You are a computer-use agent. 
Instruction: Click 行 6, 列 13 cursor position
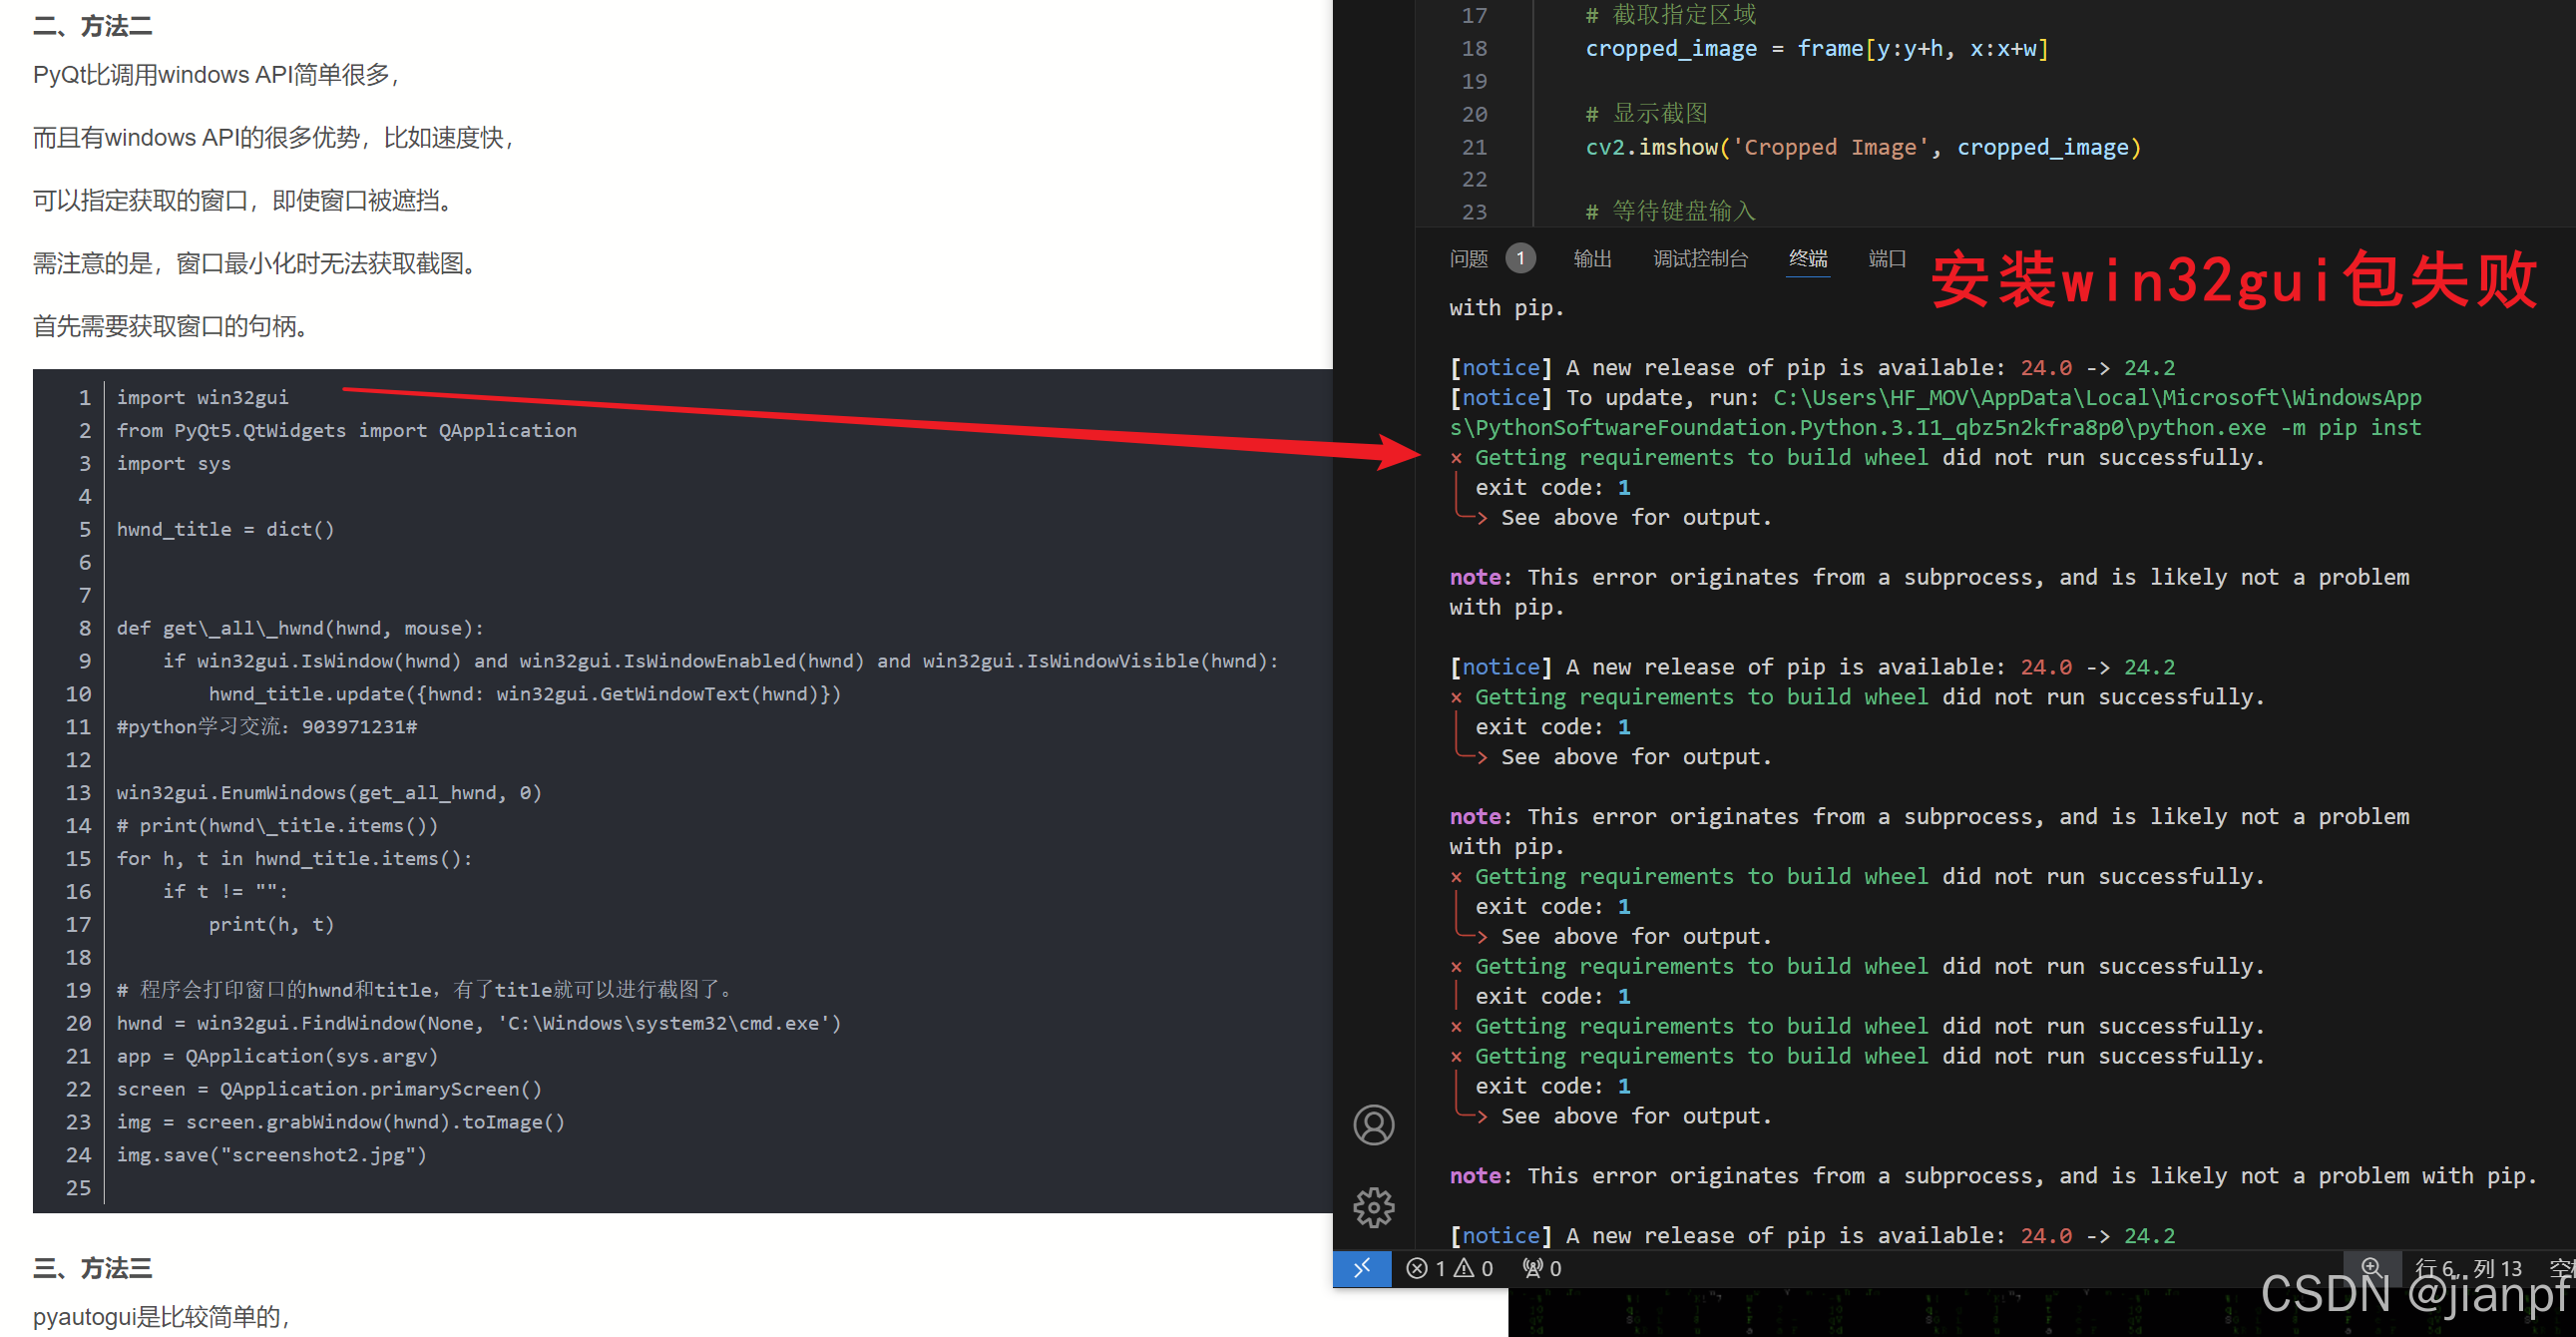pos(2467,1268)
